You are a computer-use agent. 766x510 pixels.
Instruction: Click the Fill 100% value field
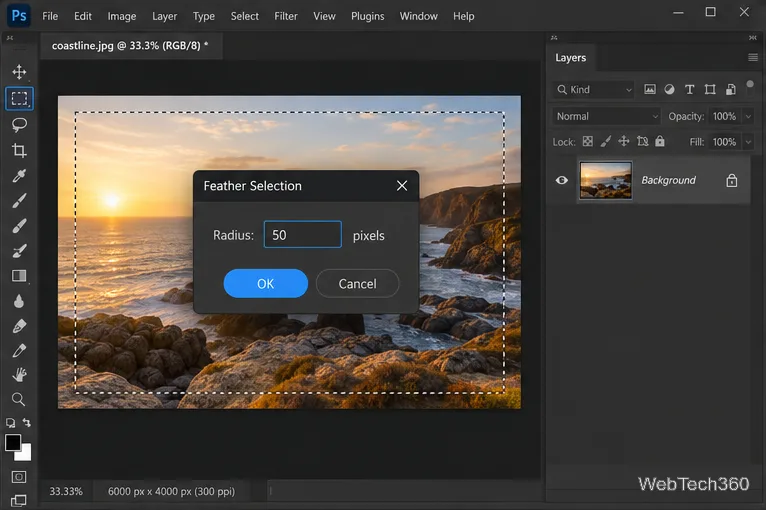724,142
